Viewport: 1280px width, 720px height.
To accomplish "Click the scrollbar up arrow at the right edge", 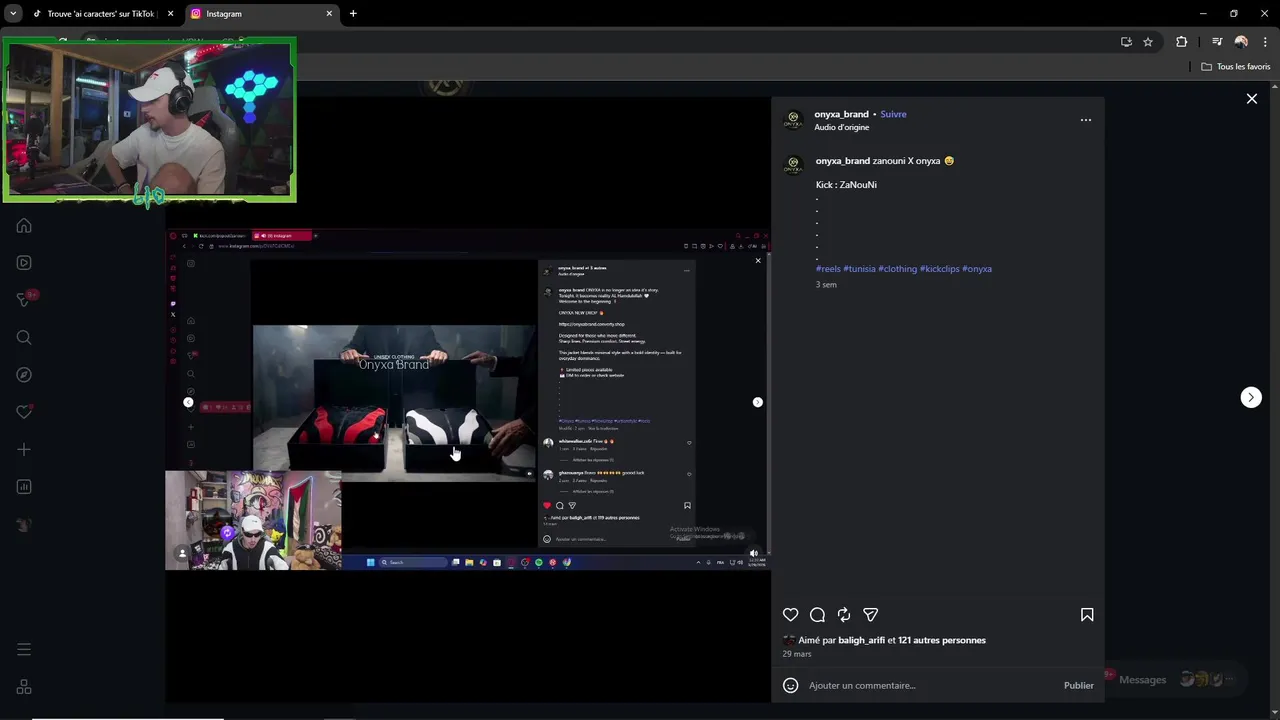I will coord(1275,86).
